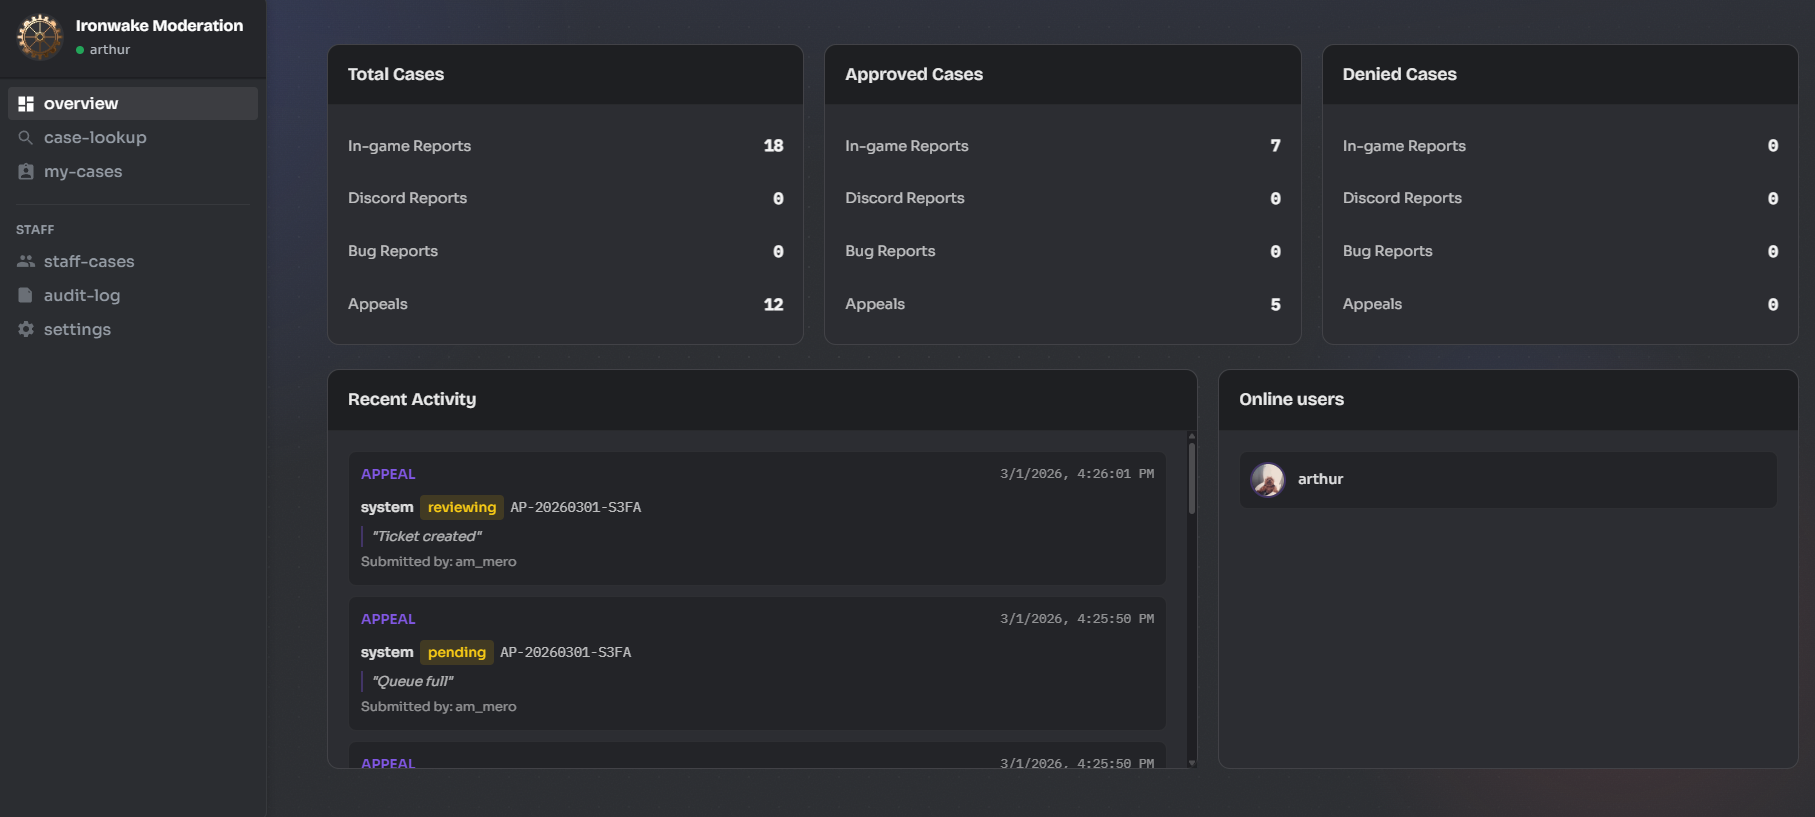Select arthur in Online users list

pos(1508,480)
